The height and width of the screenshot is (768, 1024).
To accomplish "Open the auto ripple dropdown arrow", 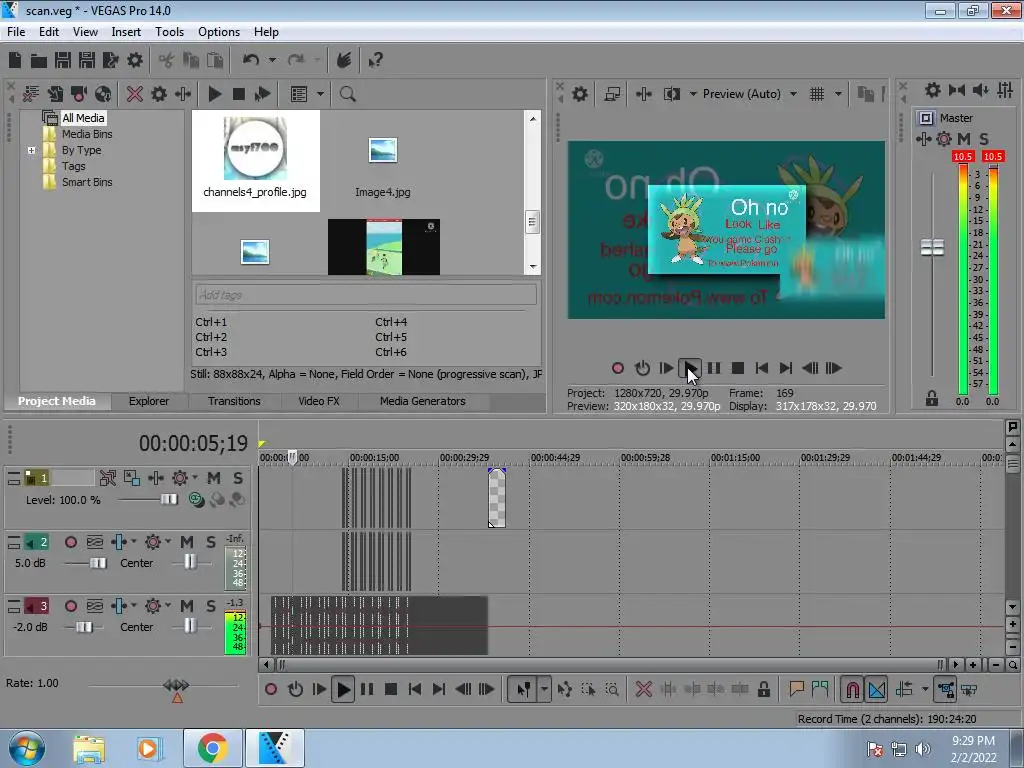I will coord(925,689).
